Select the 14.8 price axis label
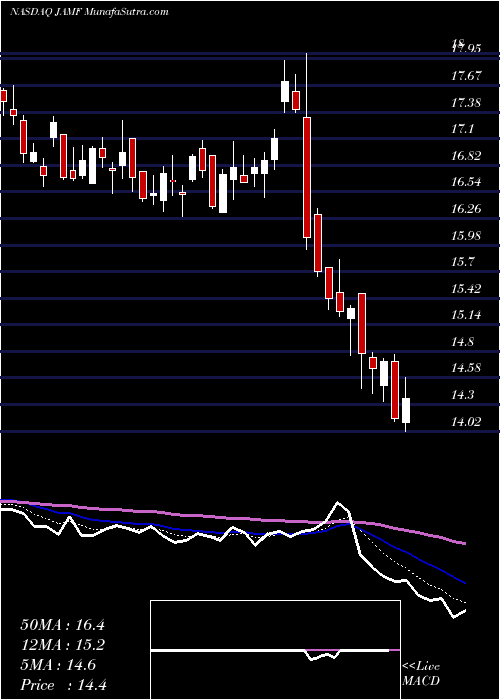This screenshot has height=700, width=500. (x=463, y=342)
